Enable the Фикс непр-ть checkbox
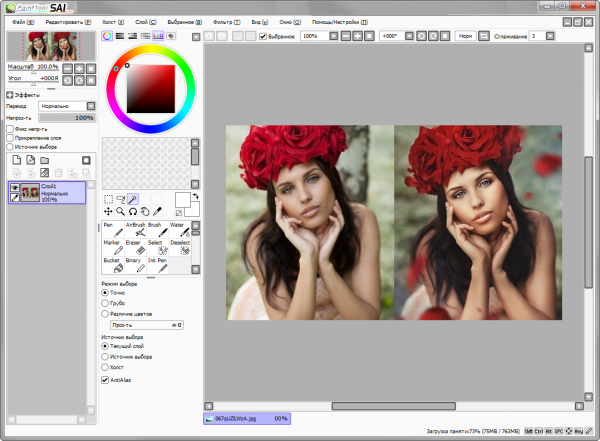The height and width of the screenshot is (441, 600). point(10,129)
